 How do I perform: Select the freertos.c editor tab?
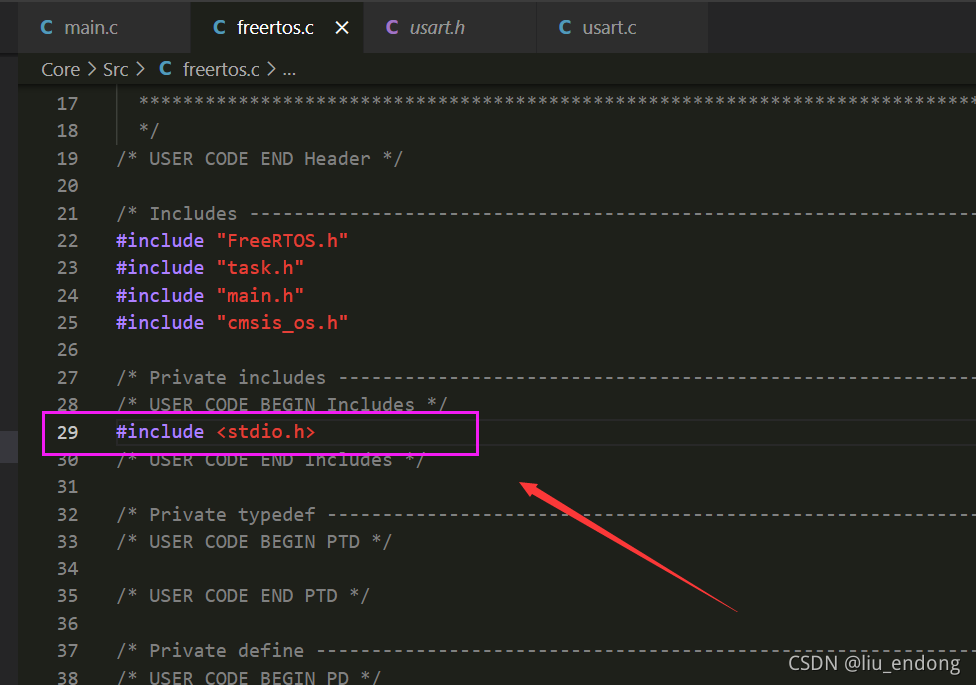point(276,27)
